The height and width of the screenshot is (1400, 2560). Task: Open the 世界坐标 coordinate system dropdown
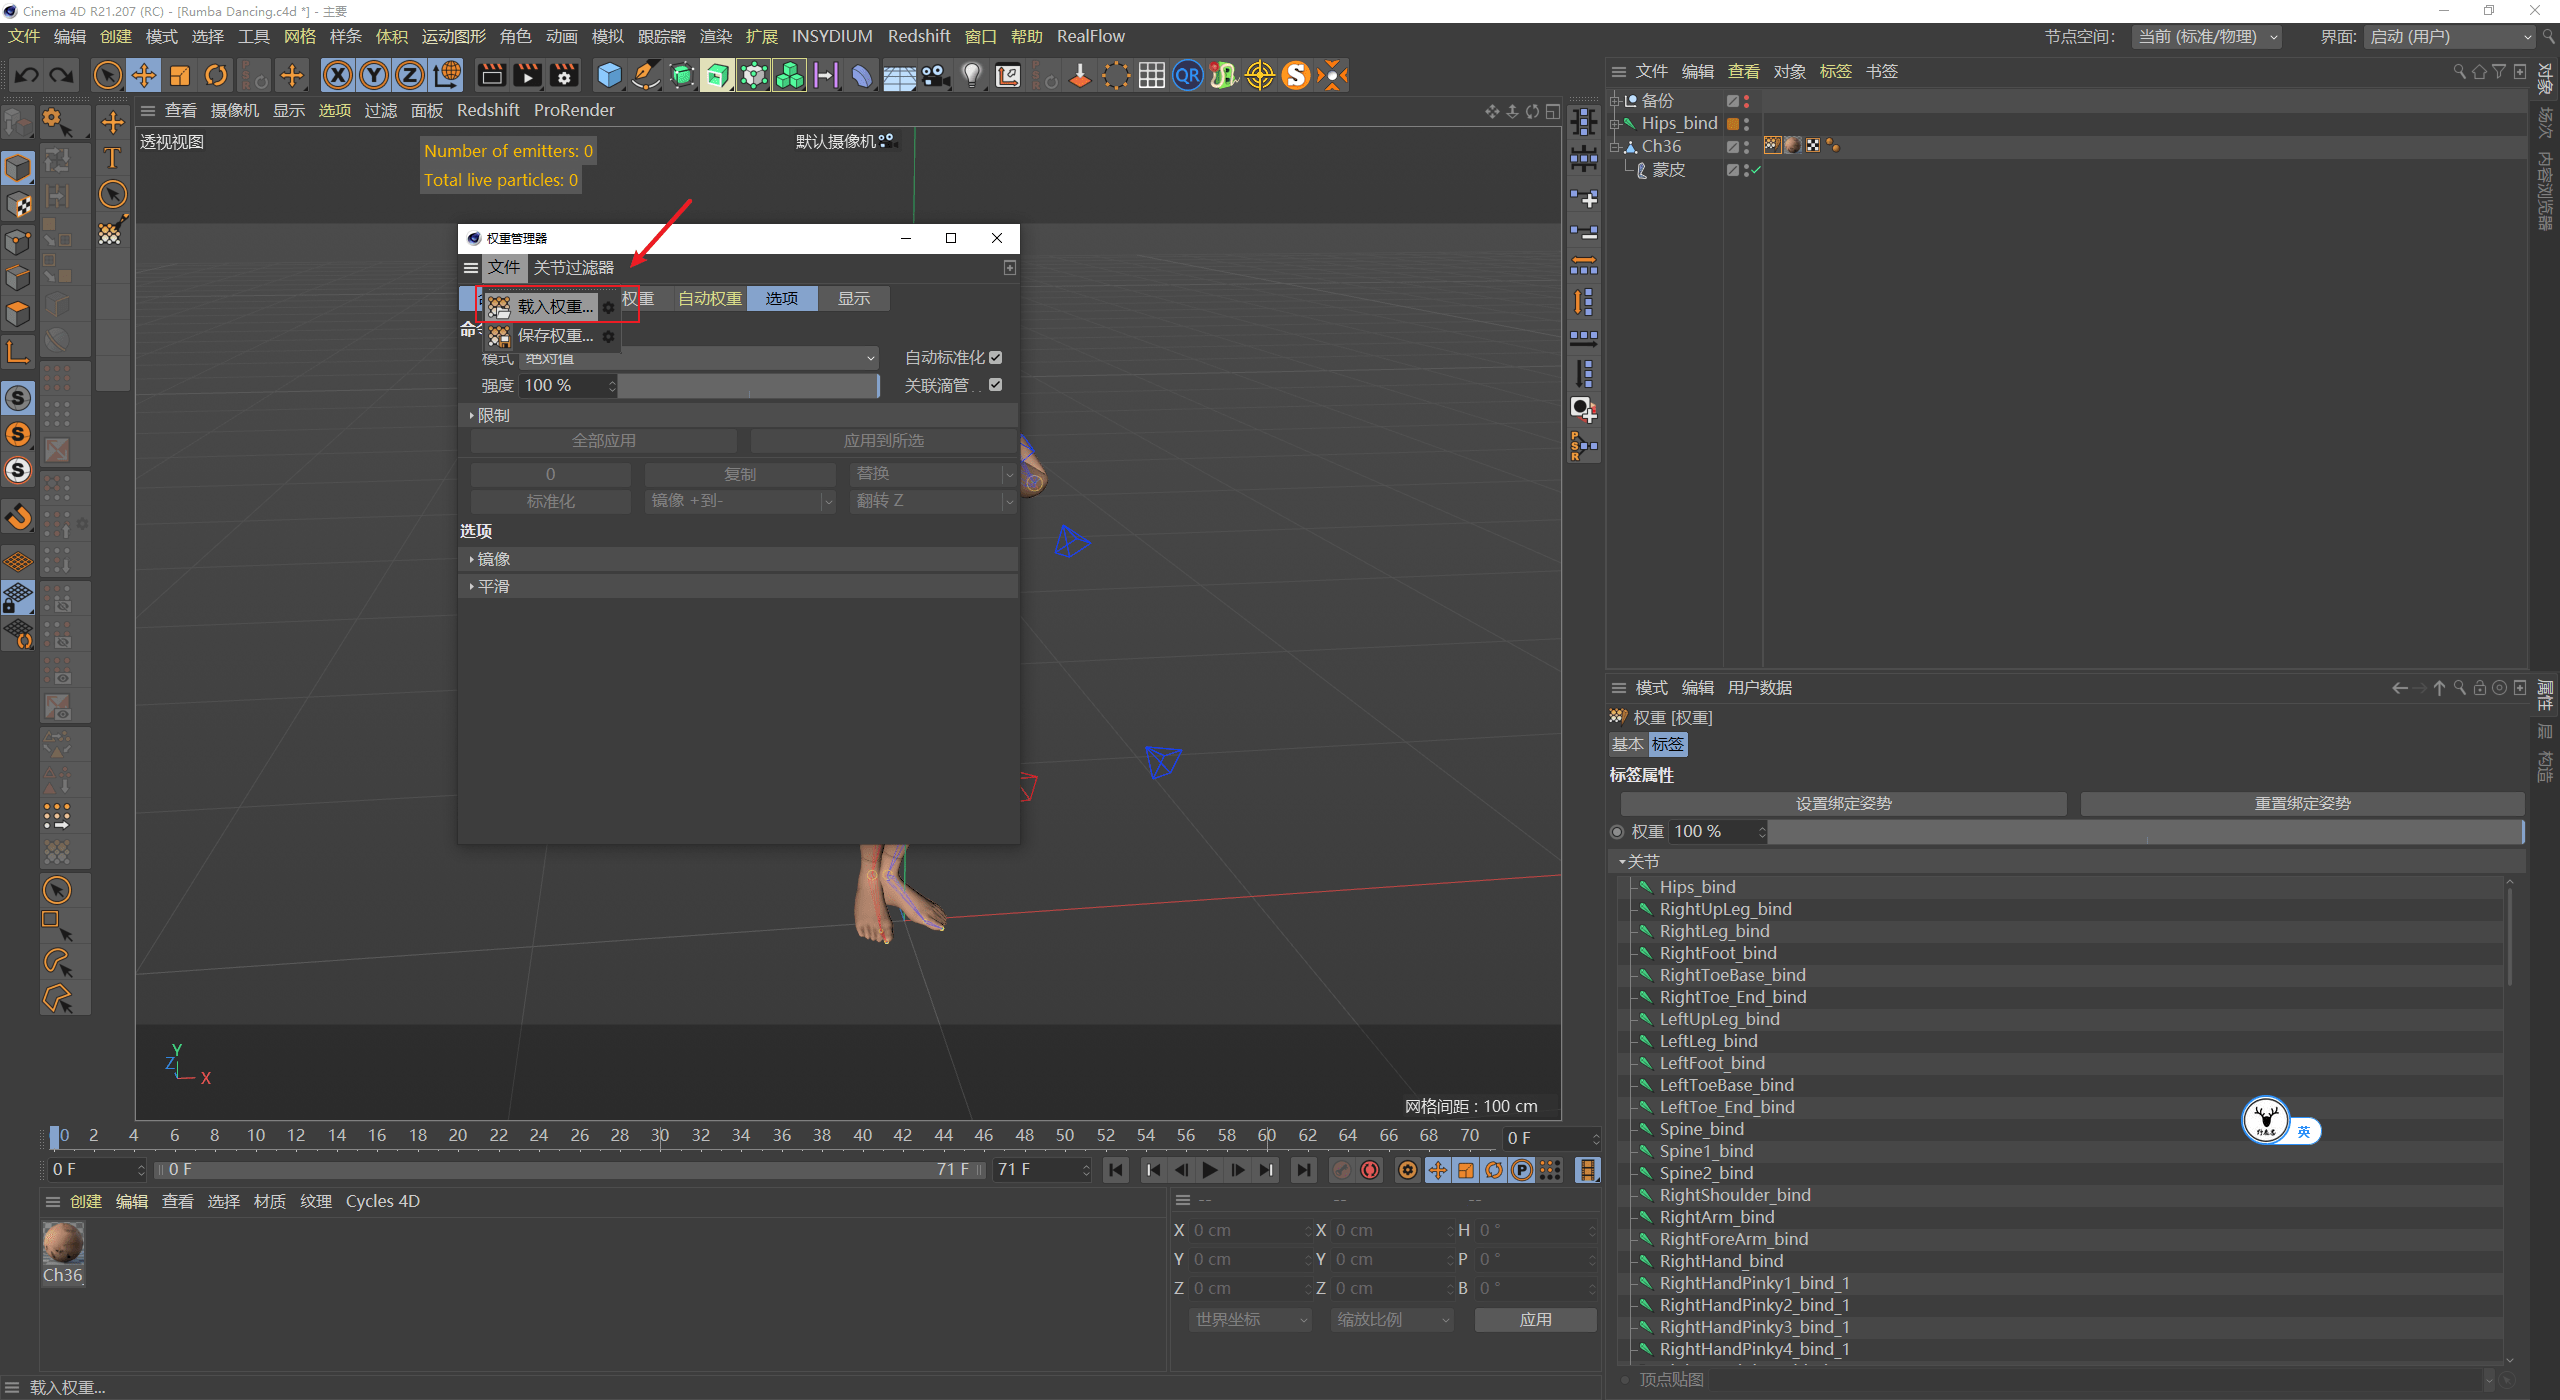pos(1247,1319)
